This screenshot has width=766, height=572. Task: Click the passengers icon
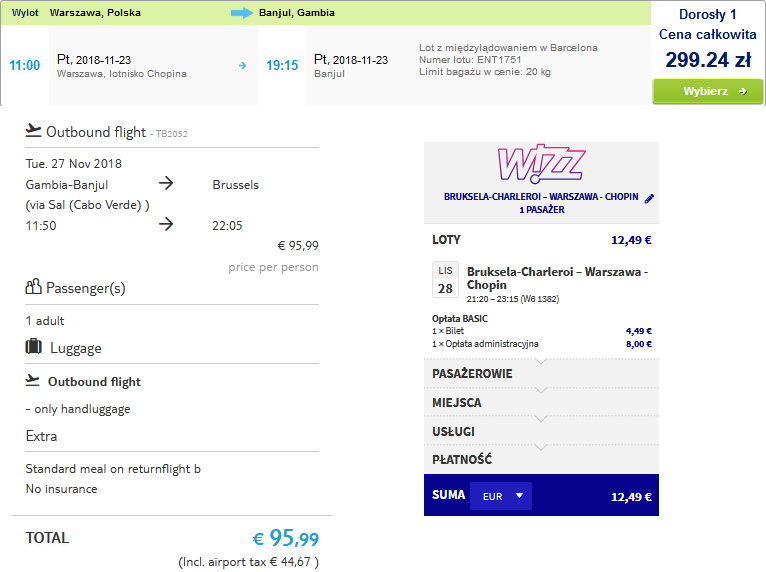tap(33, 287)
